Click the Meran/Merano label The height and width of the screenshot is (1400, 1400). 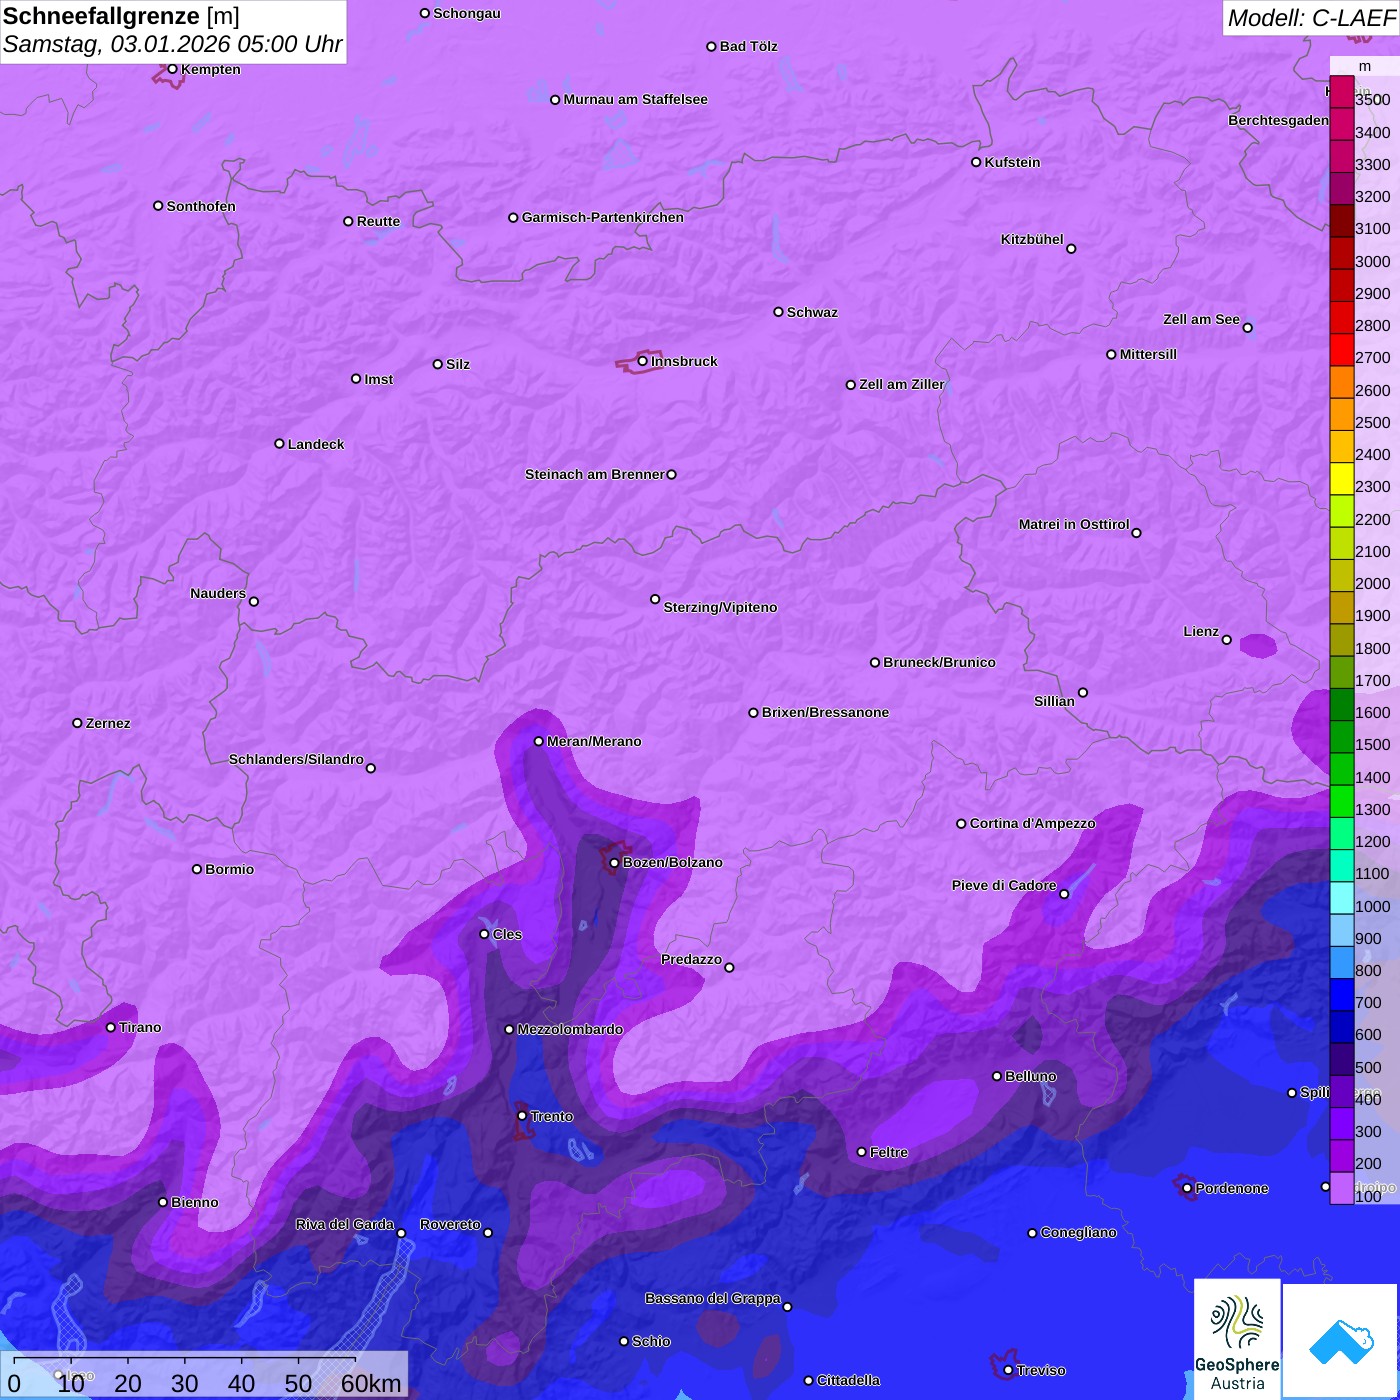[x=594, y=741]
